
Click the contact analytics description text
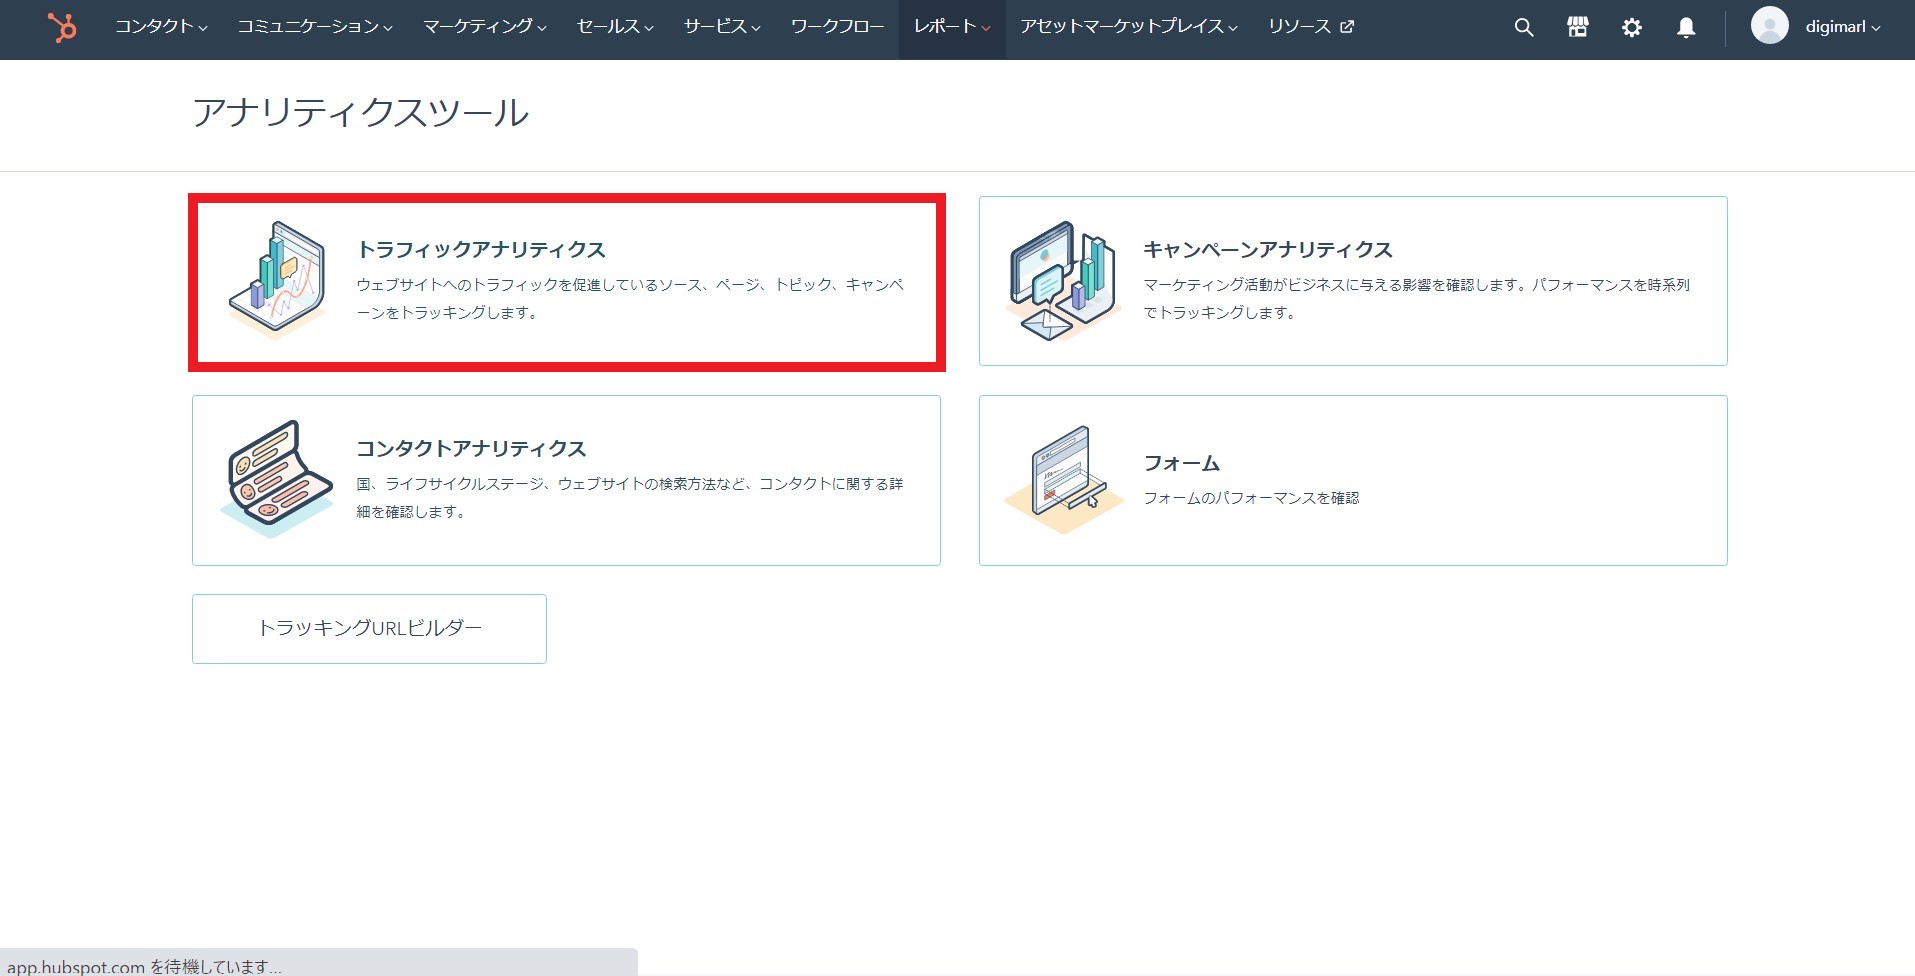coord(630,497)
